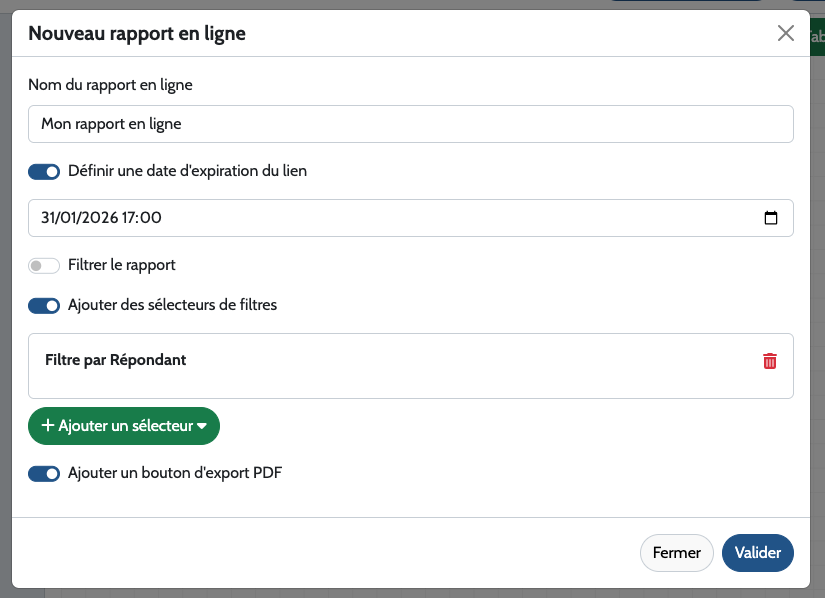
Task: Click the Nom du rapport en ligne label
Action: coord(110,85)
